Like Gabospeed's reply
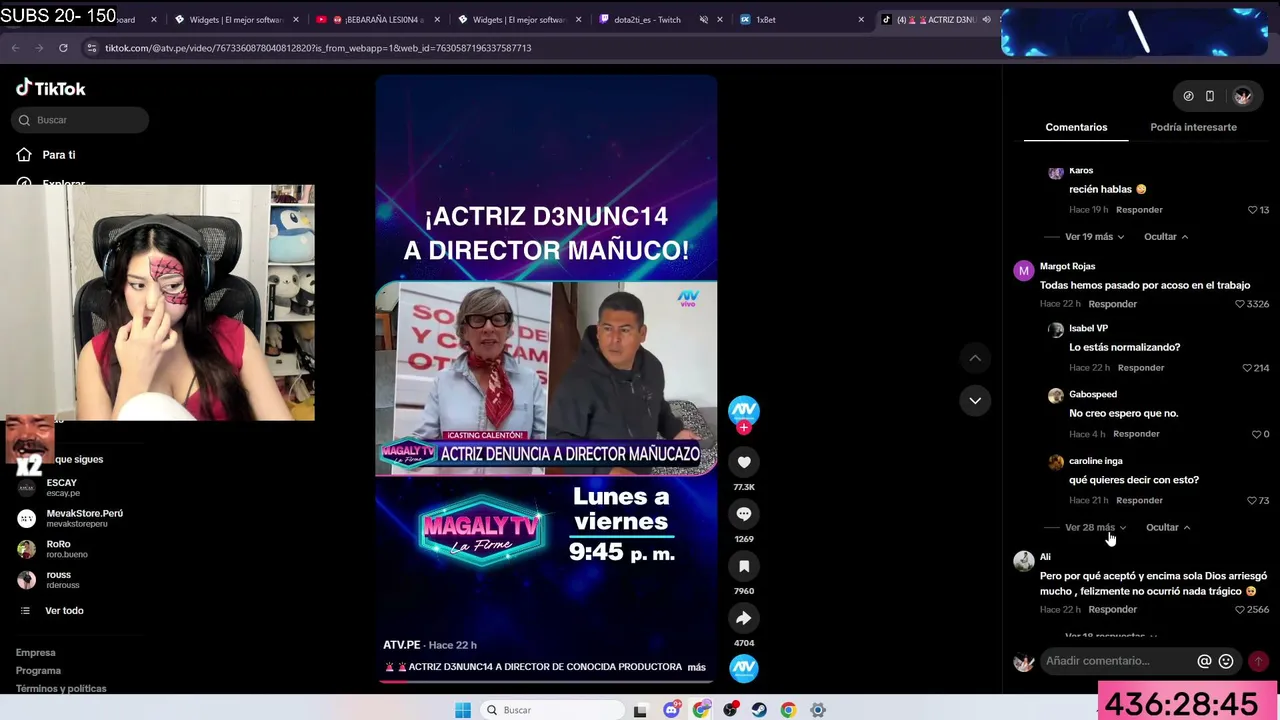Image resolution: width=1280 pixels, height=720 pixels. 1256,434
